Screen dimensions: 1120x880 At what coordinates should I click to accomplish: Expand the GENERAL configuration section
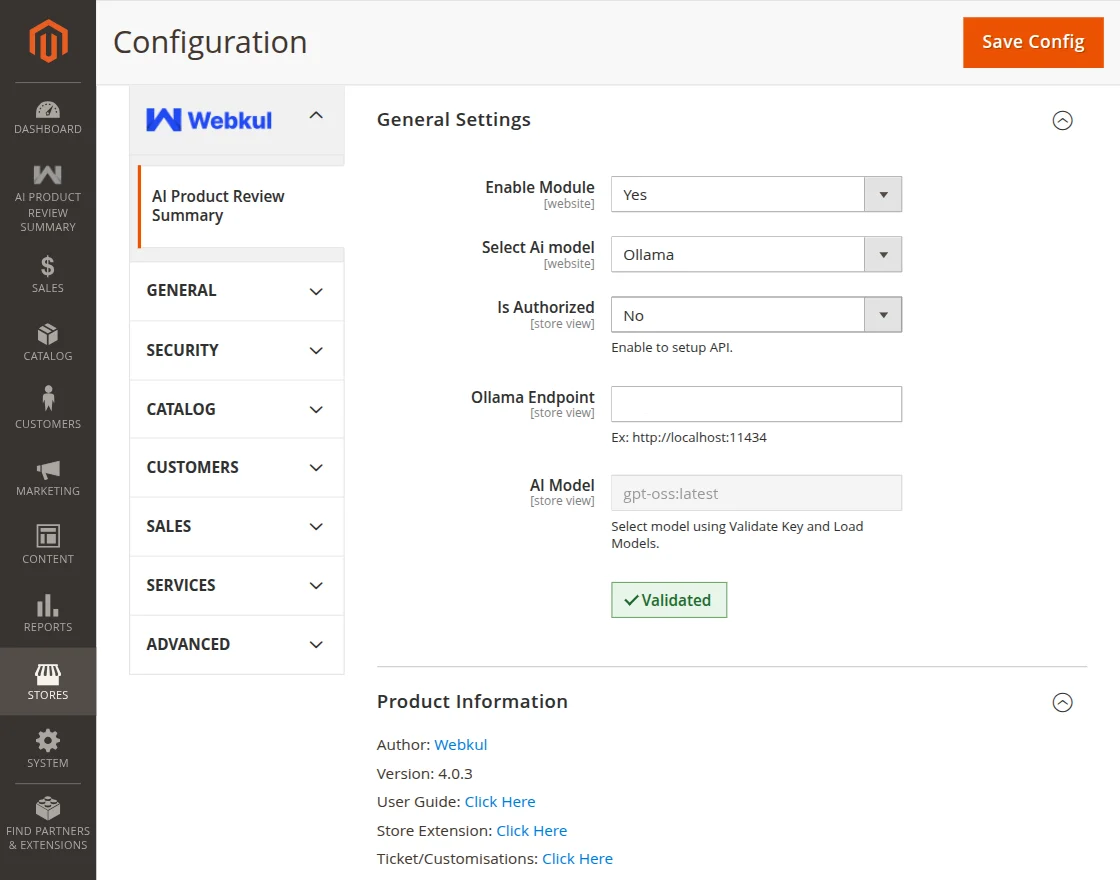click(x=236, y=291)
